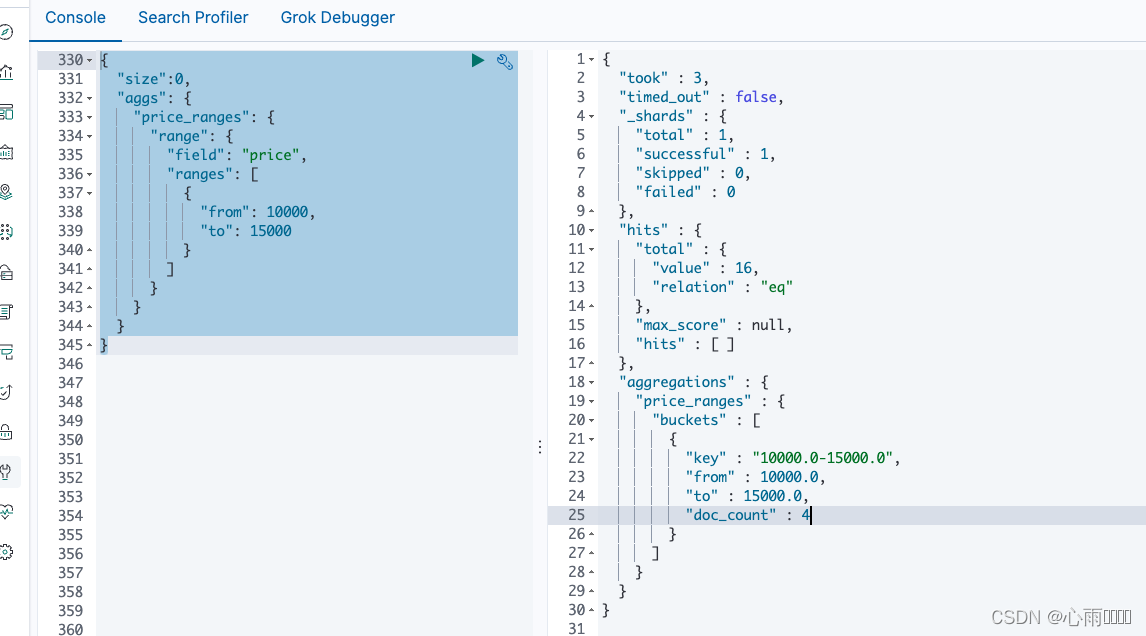Click the "to": 15000 value in the request
This screenshot has width=1146, height=636.
coord(270,231)
